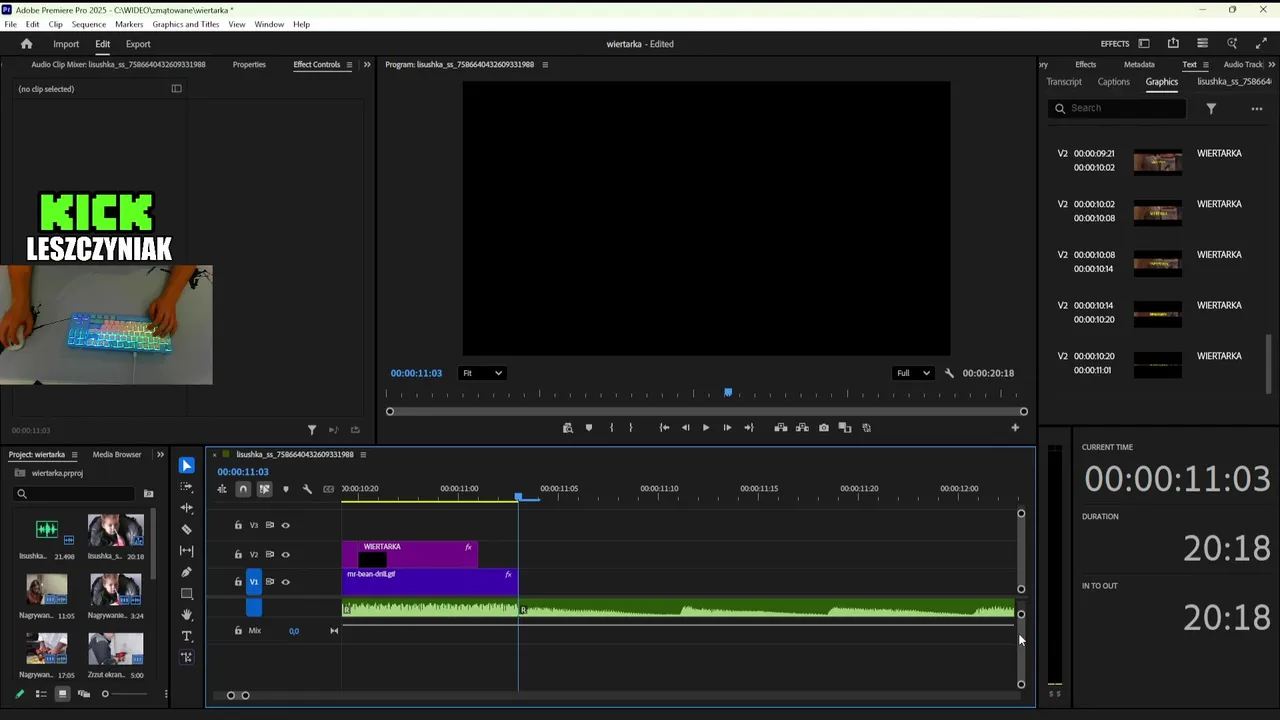Toggle lock on the V1 track
The width and height of the screenshot is (1280, 720).
(x=238, y=581)
